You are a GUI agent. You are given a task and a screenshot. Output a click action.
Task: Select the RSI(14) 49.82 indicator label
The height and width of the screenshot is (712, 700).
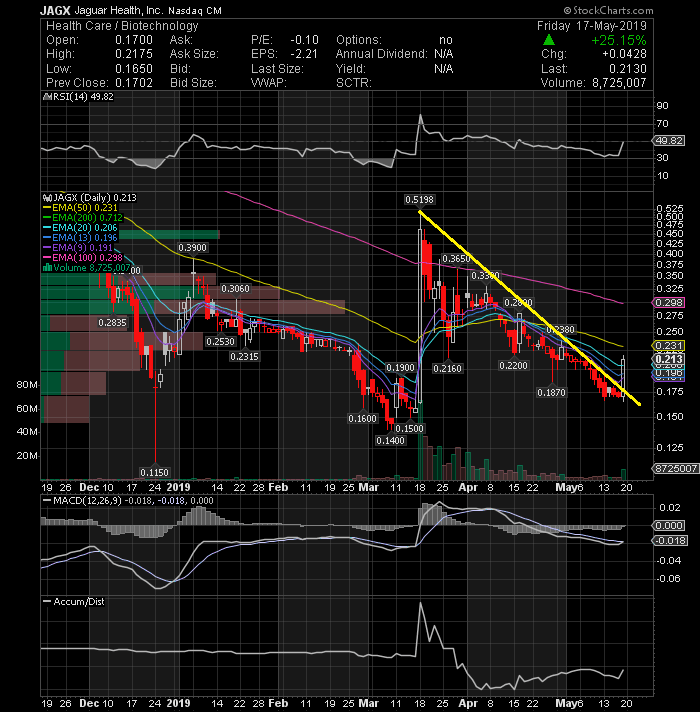(x=78, y=97)
